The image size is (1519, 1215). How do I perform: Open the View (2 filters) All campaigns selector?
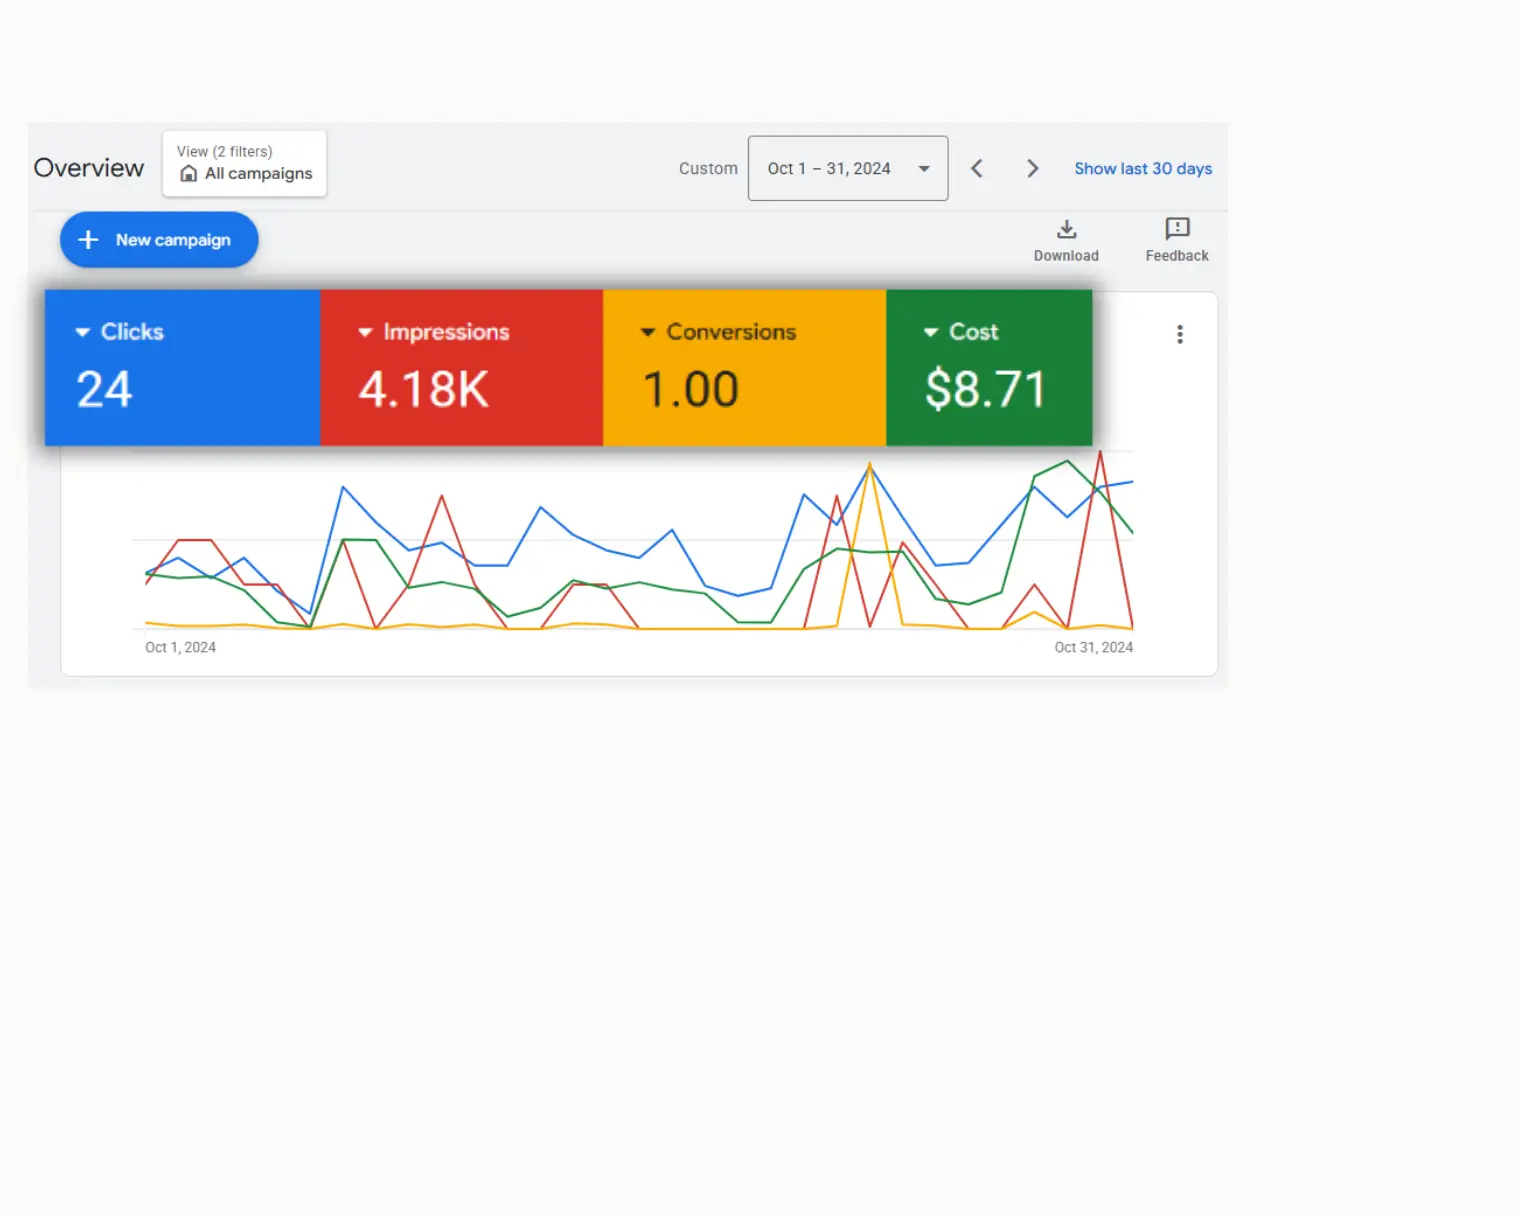[243, 164]
